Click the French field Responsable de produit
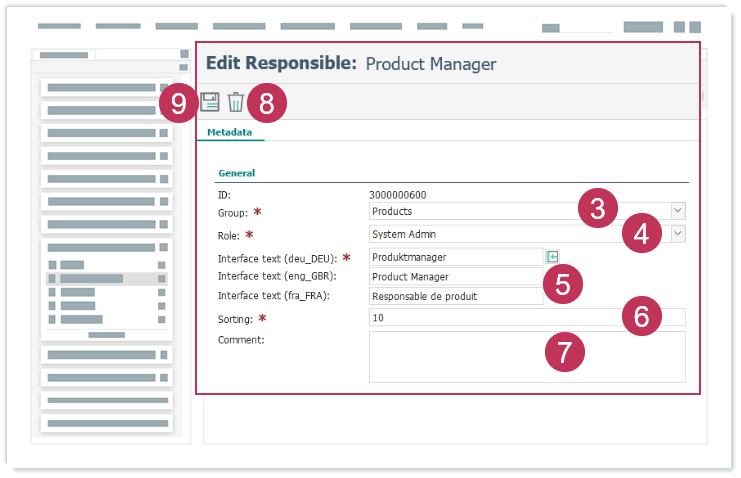 point(455,297)
